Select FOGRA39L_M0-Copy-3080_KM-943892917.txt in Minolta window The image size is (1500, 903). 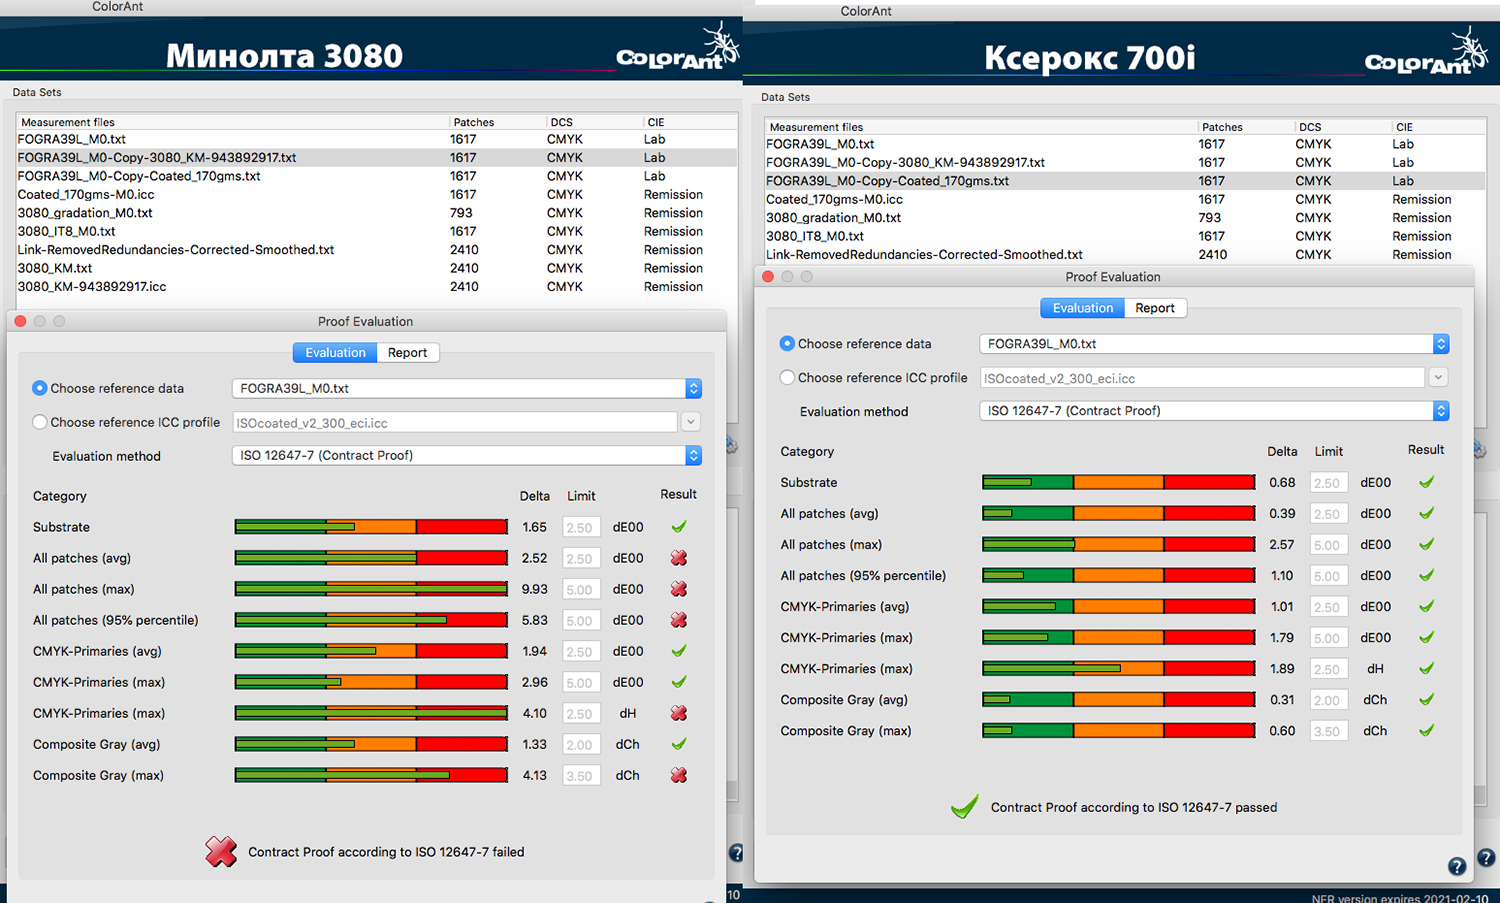[x=377, y=157]
